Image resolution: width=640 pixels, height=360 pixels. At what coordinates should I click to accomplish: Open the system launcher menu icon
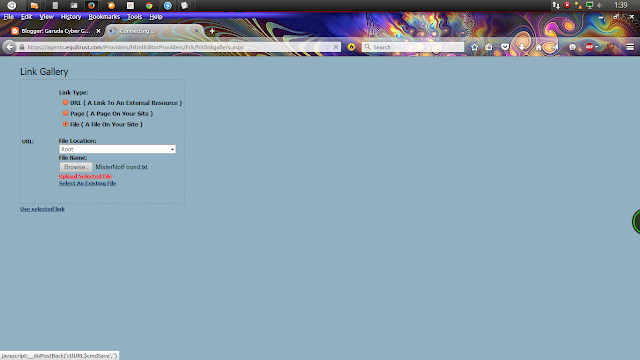point(11,5)
